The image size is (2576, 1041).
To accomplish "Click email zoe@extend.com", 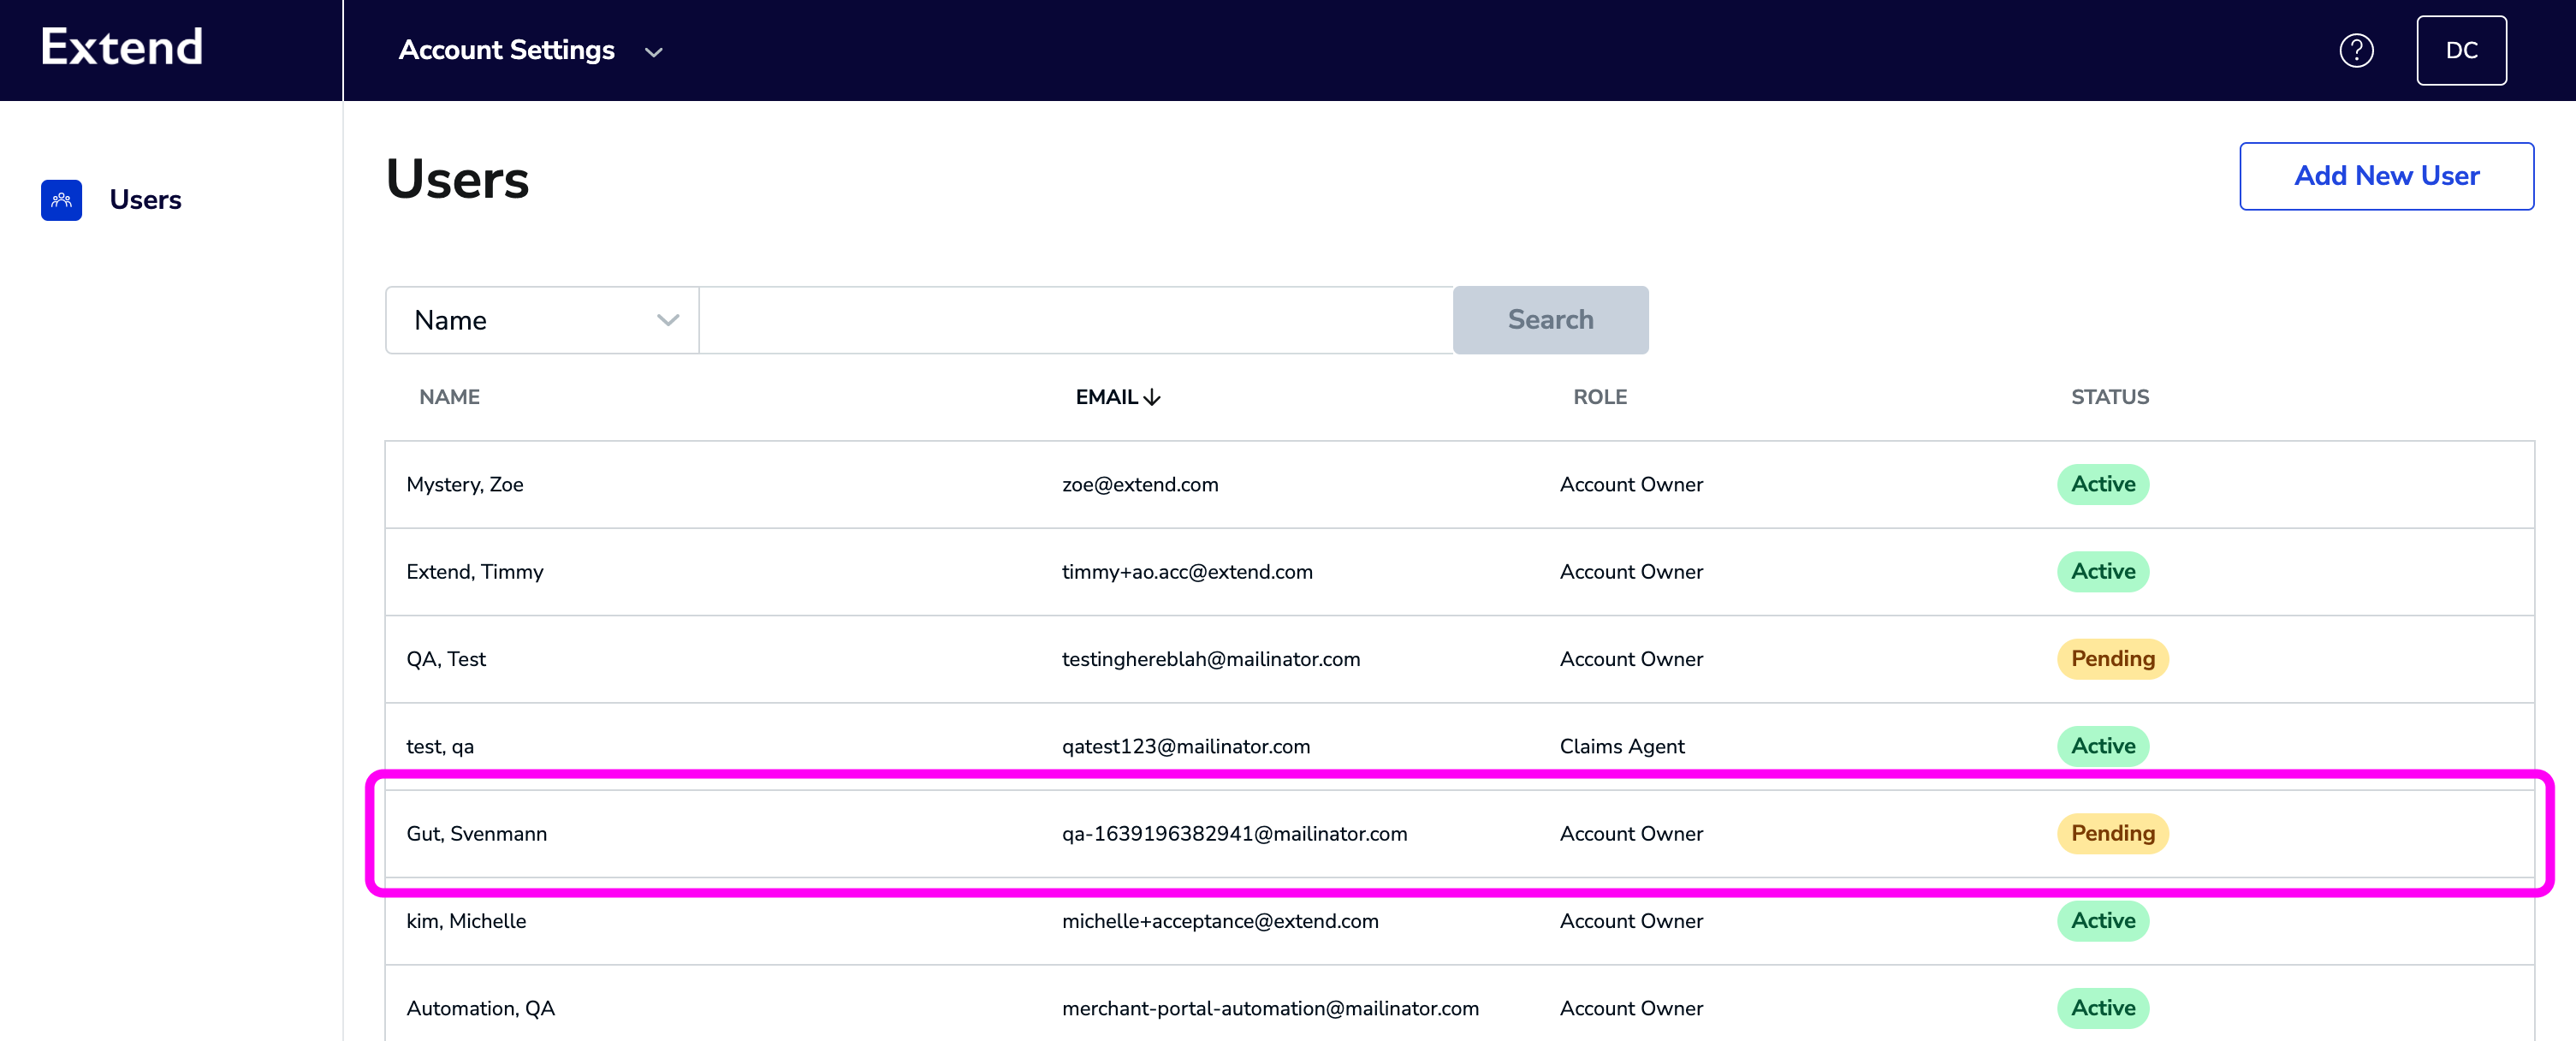I will point(1140,485).
